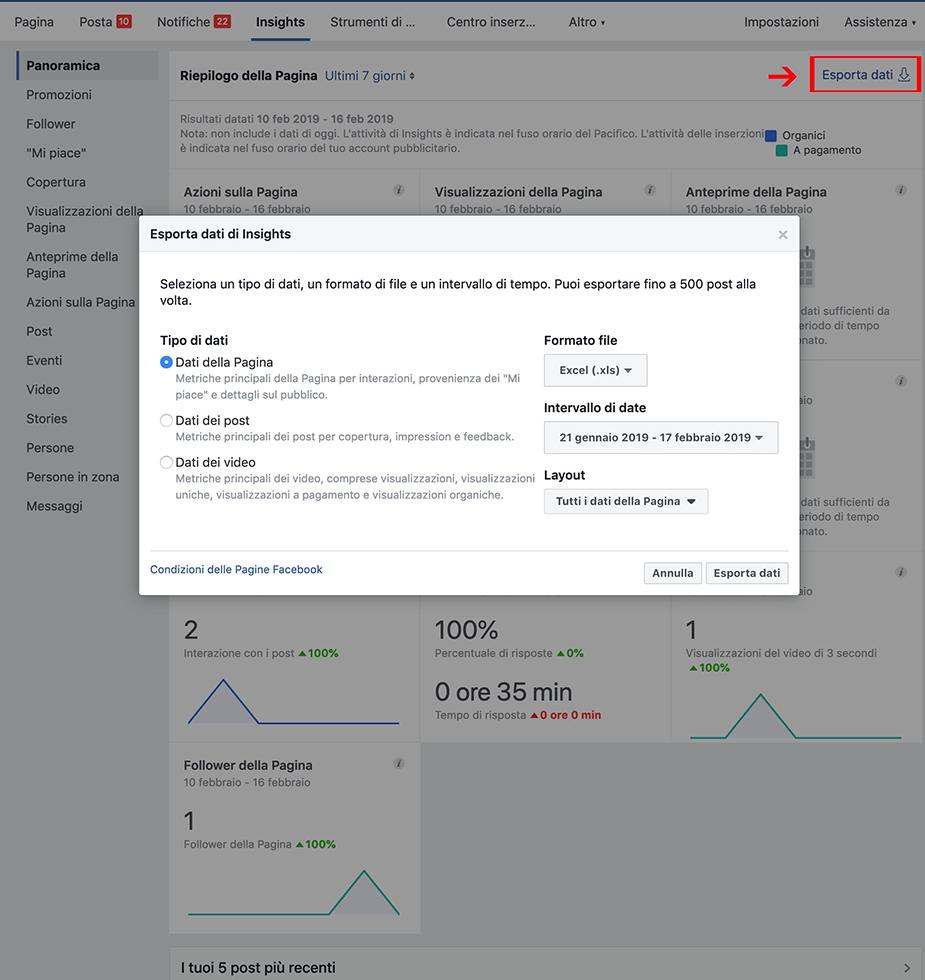Click the "0 ore 35 min" response time value
This screenshot has height=980, width=925.
[x=503, y=692]
